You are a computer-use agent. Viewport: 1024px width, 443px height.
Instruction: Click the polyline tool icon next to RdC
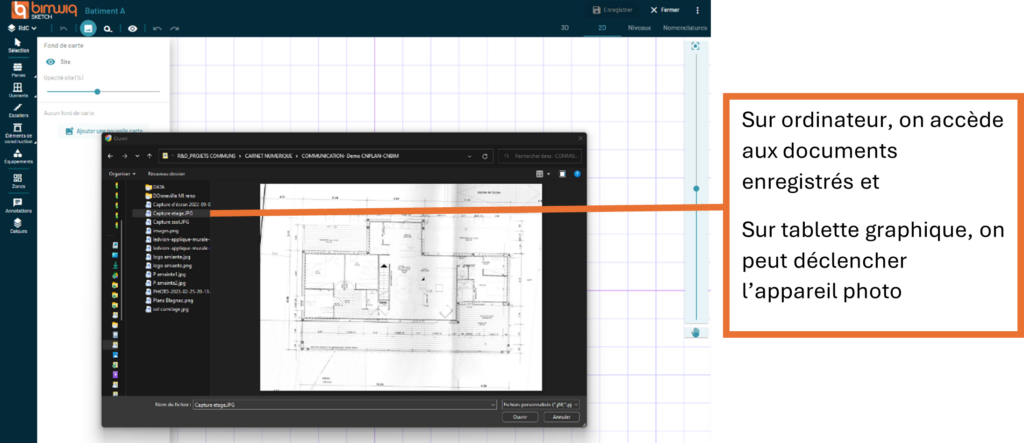click(63, 29)
